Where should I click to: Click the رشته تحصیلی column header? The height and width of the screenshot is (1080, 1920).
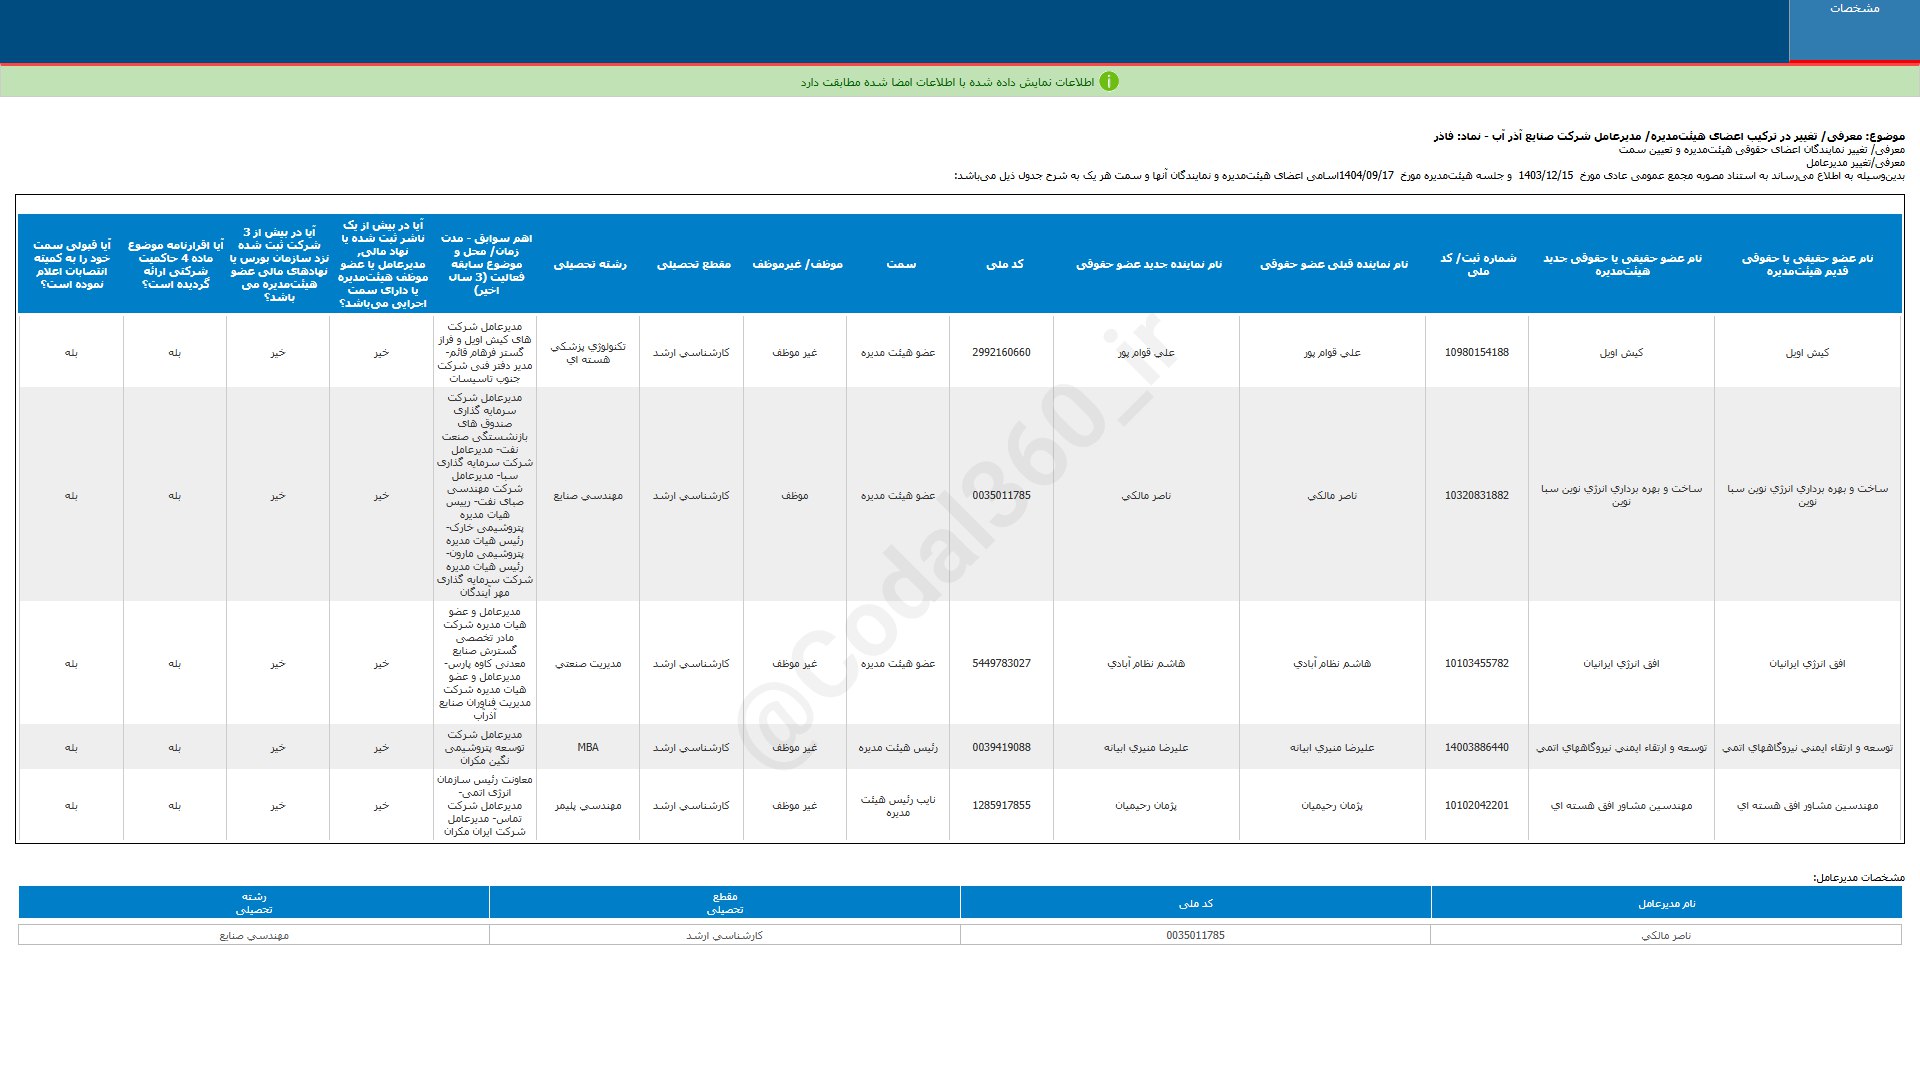590,264
